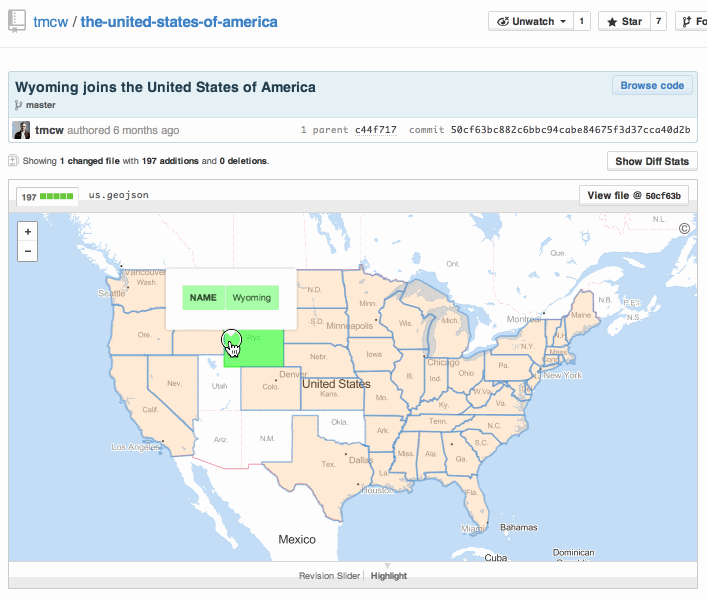707x599 pixels.
Task: Click the Nevada state on map
Action: point(174,383)
